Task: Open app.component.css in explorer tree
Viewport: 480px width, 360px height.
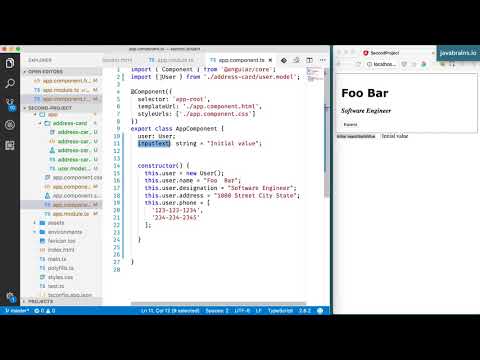Action: click(73, 178)
